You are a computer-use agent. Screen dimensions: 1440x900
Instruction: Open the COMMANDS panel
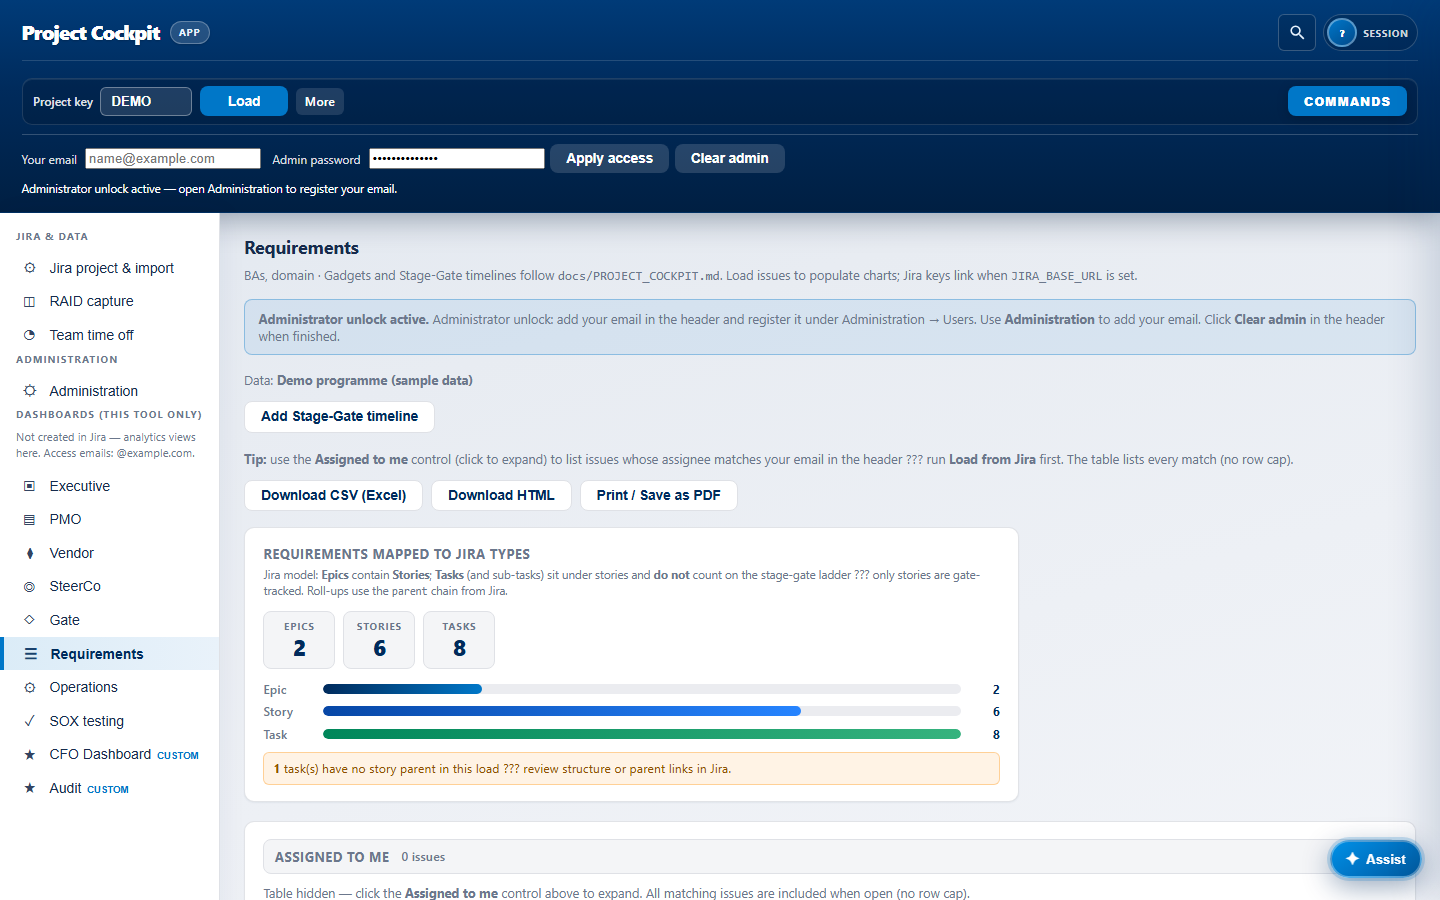point(1347,101)
